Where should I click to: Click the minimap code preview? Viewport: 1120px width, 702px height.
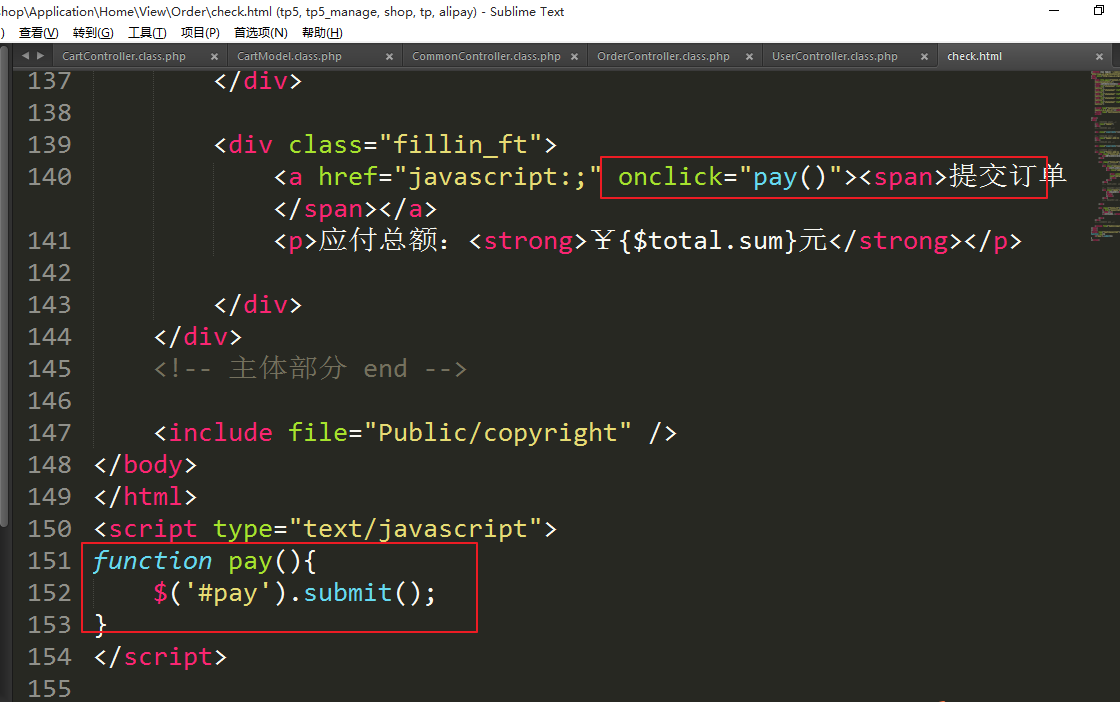point(1104,150)
